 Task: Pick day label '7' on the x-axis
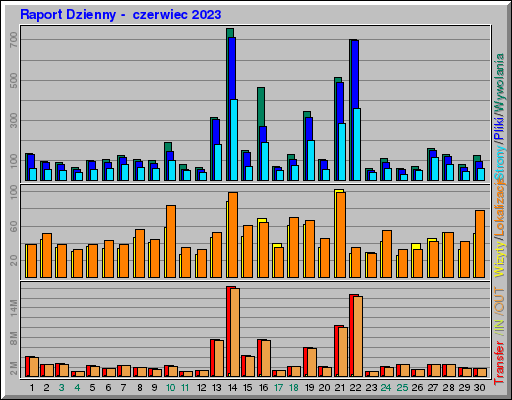(123, 388)
